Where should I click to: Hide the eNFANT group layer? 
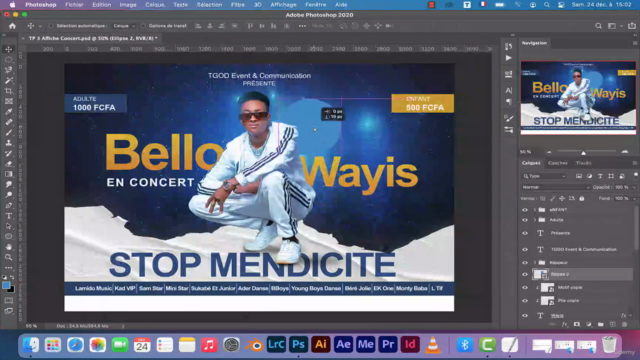525,210
